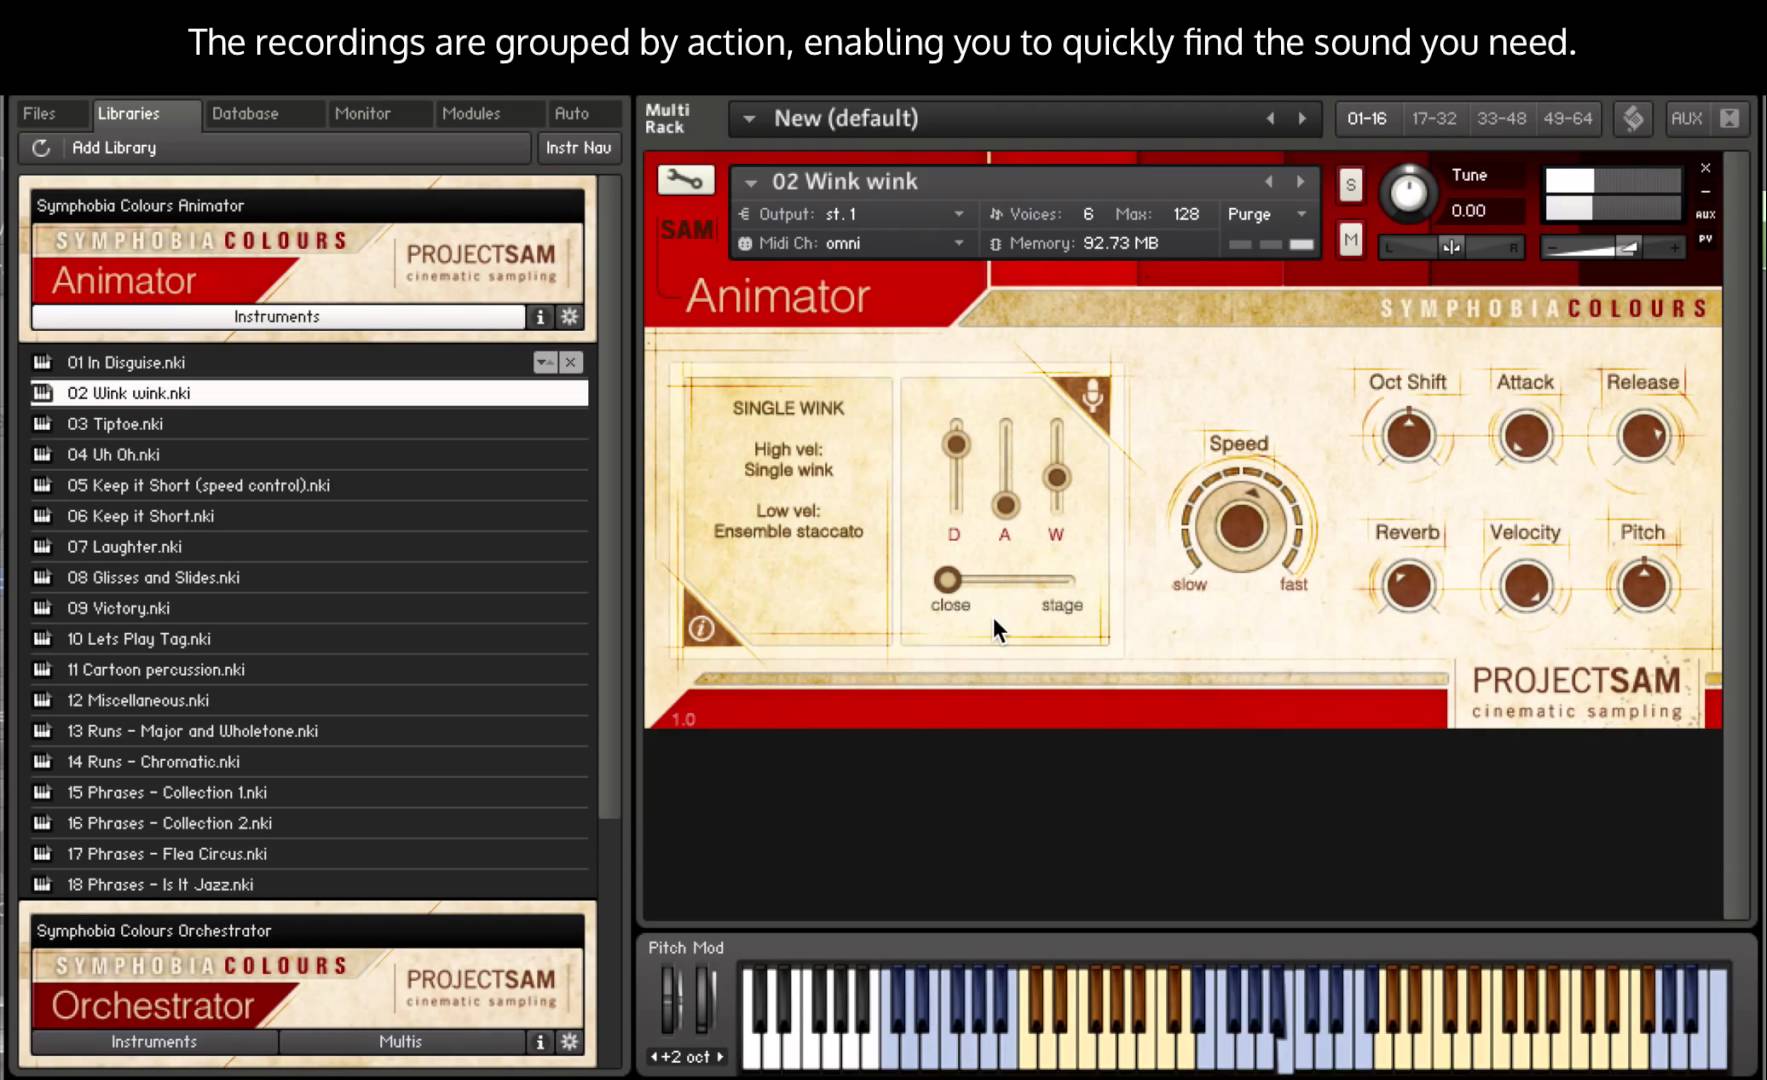Image resolution: width=1767 pixels, height=1080 pixels.
Task: Remove the 02 Wink wink instrument
Action: pyautogui.click(x=1705, y=168)
